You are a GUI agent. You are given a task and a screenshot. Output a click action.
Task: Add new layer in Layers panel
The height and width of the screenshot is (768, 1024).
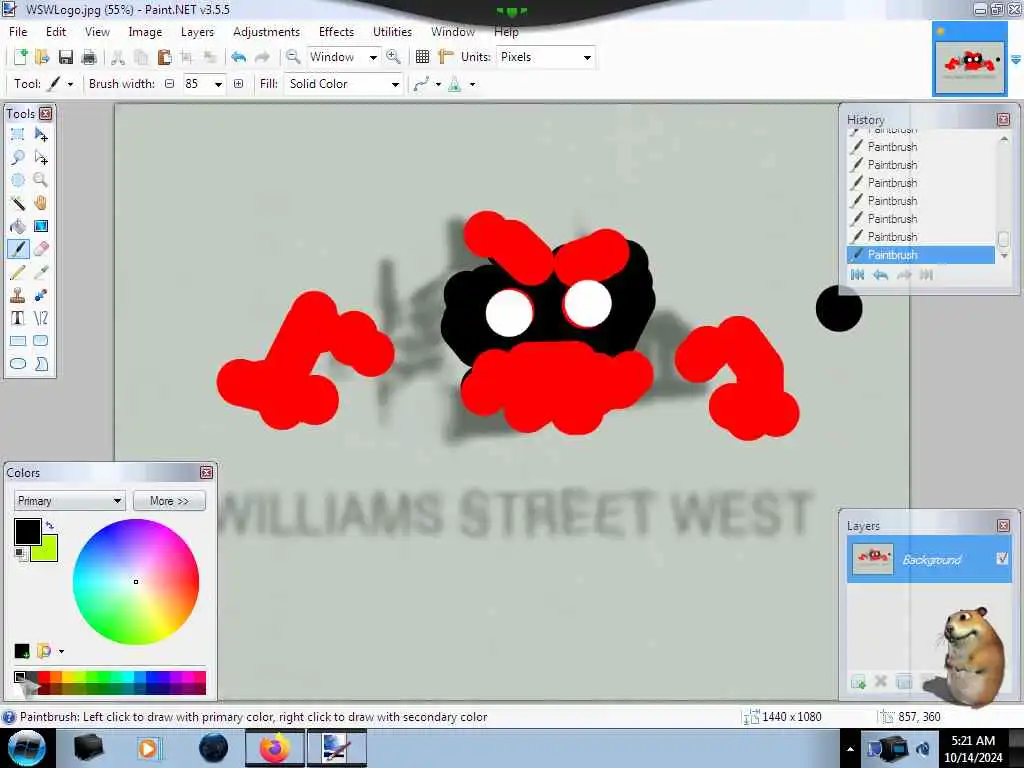pos(858,682)
